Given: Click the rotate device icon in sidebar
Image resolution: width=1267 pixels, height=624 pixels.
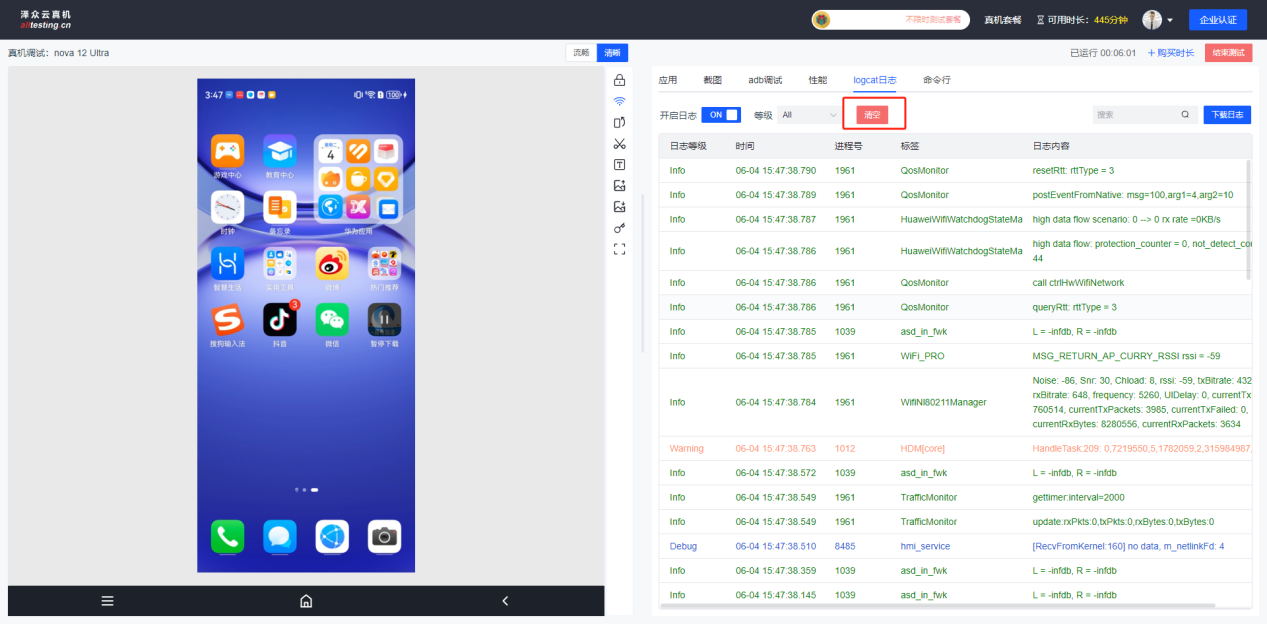Looking at the screenshot, I should pyautogui.click(x=619, y=122).
